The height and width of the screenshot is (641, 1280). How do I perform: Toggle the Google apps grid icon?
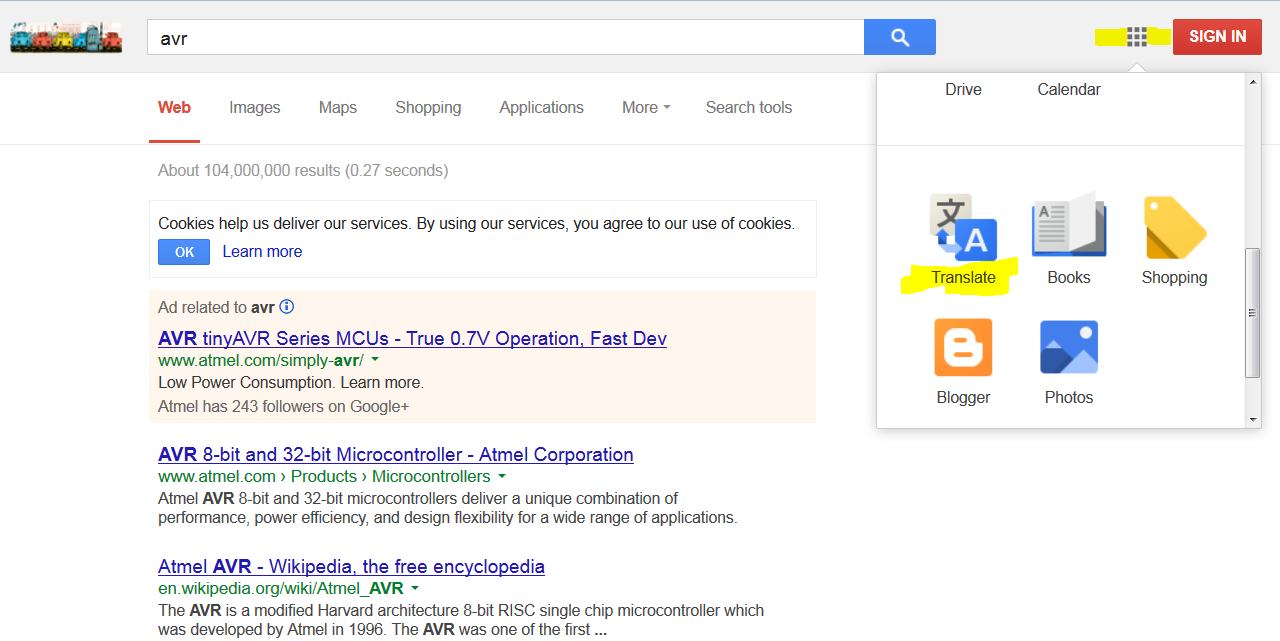1137,37
